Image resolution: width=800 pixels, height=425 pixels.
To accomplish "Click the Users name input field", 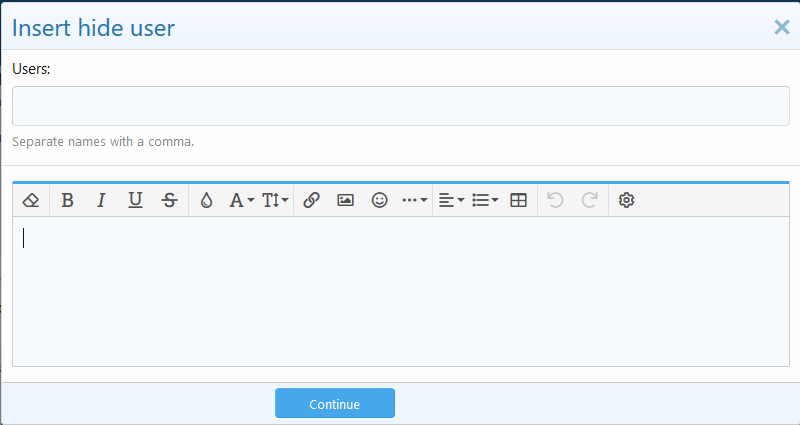I will 400,106.
